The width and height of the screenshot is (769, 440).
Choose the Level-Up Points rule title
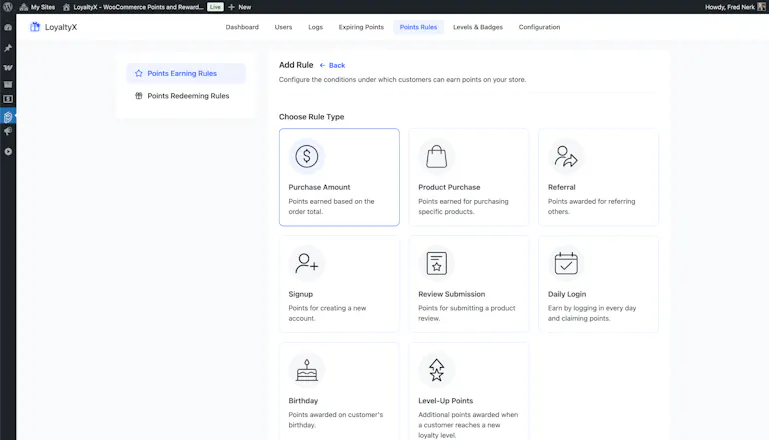click(445, 400)
